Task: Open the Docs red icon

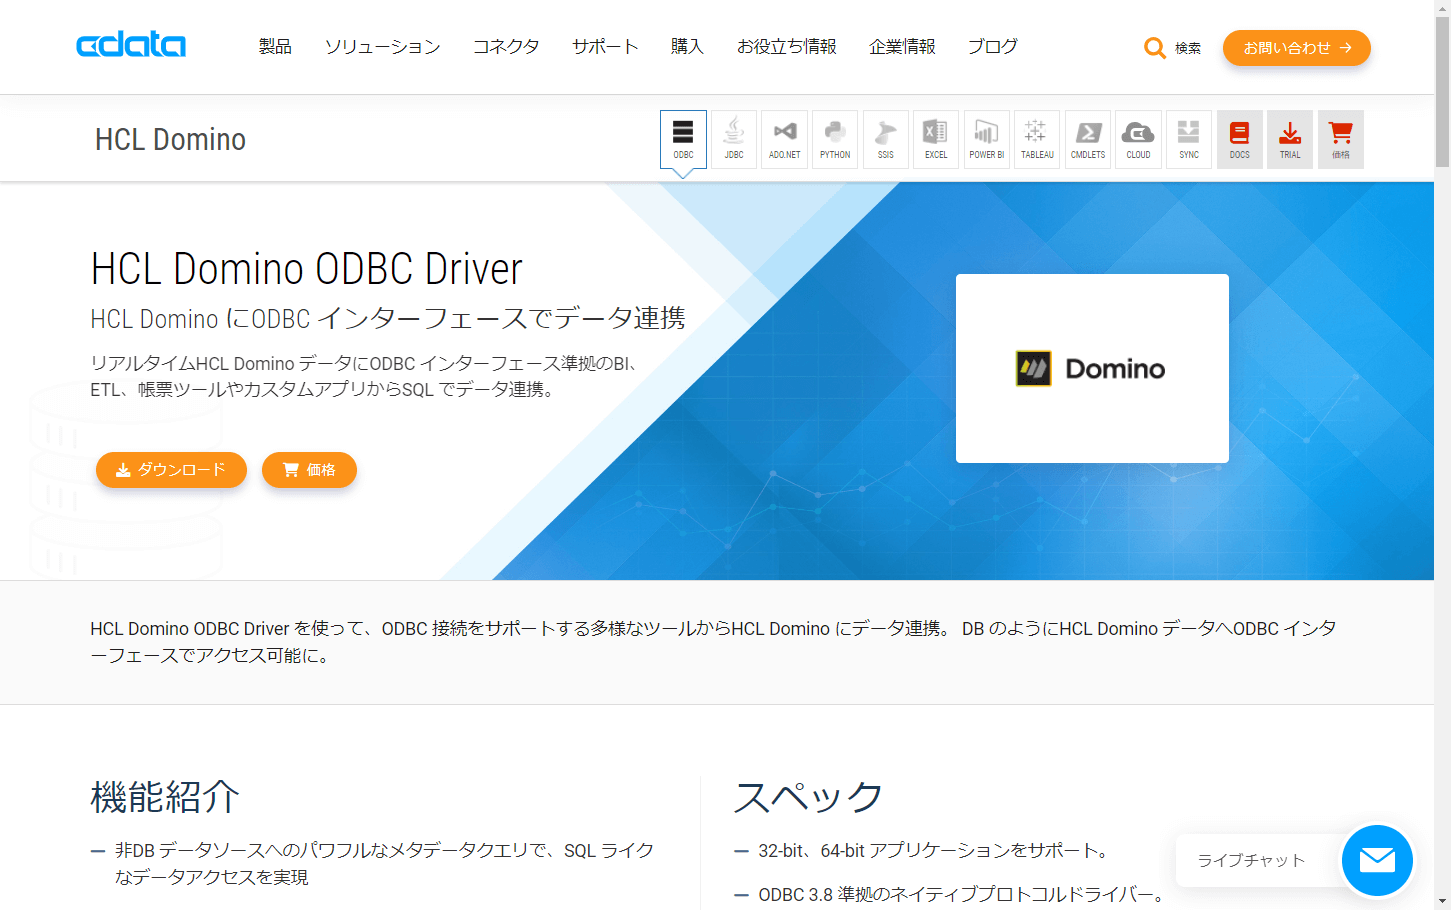Action: click(x=1240, y=139)
